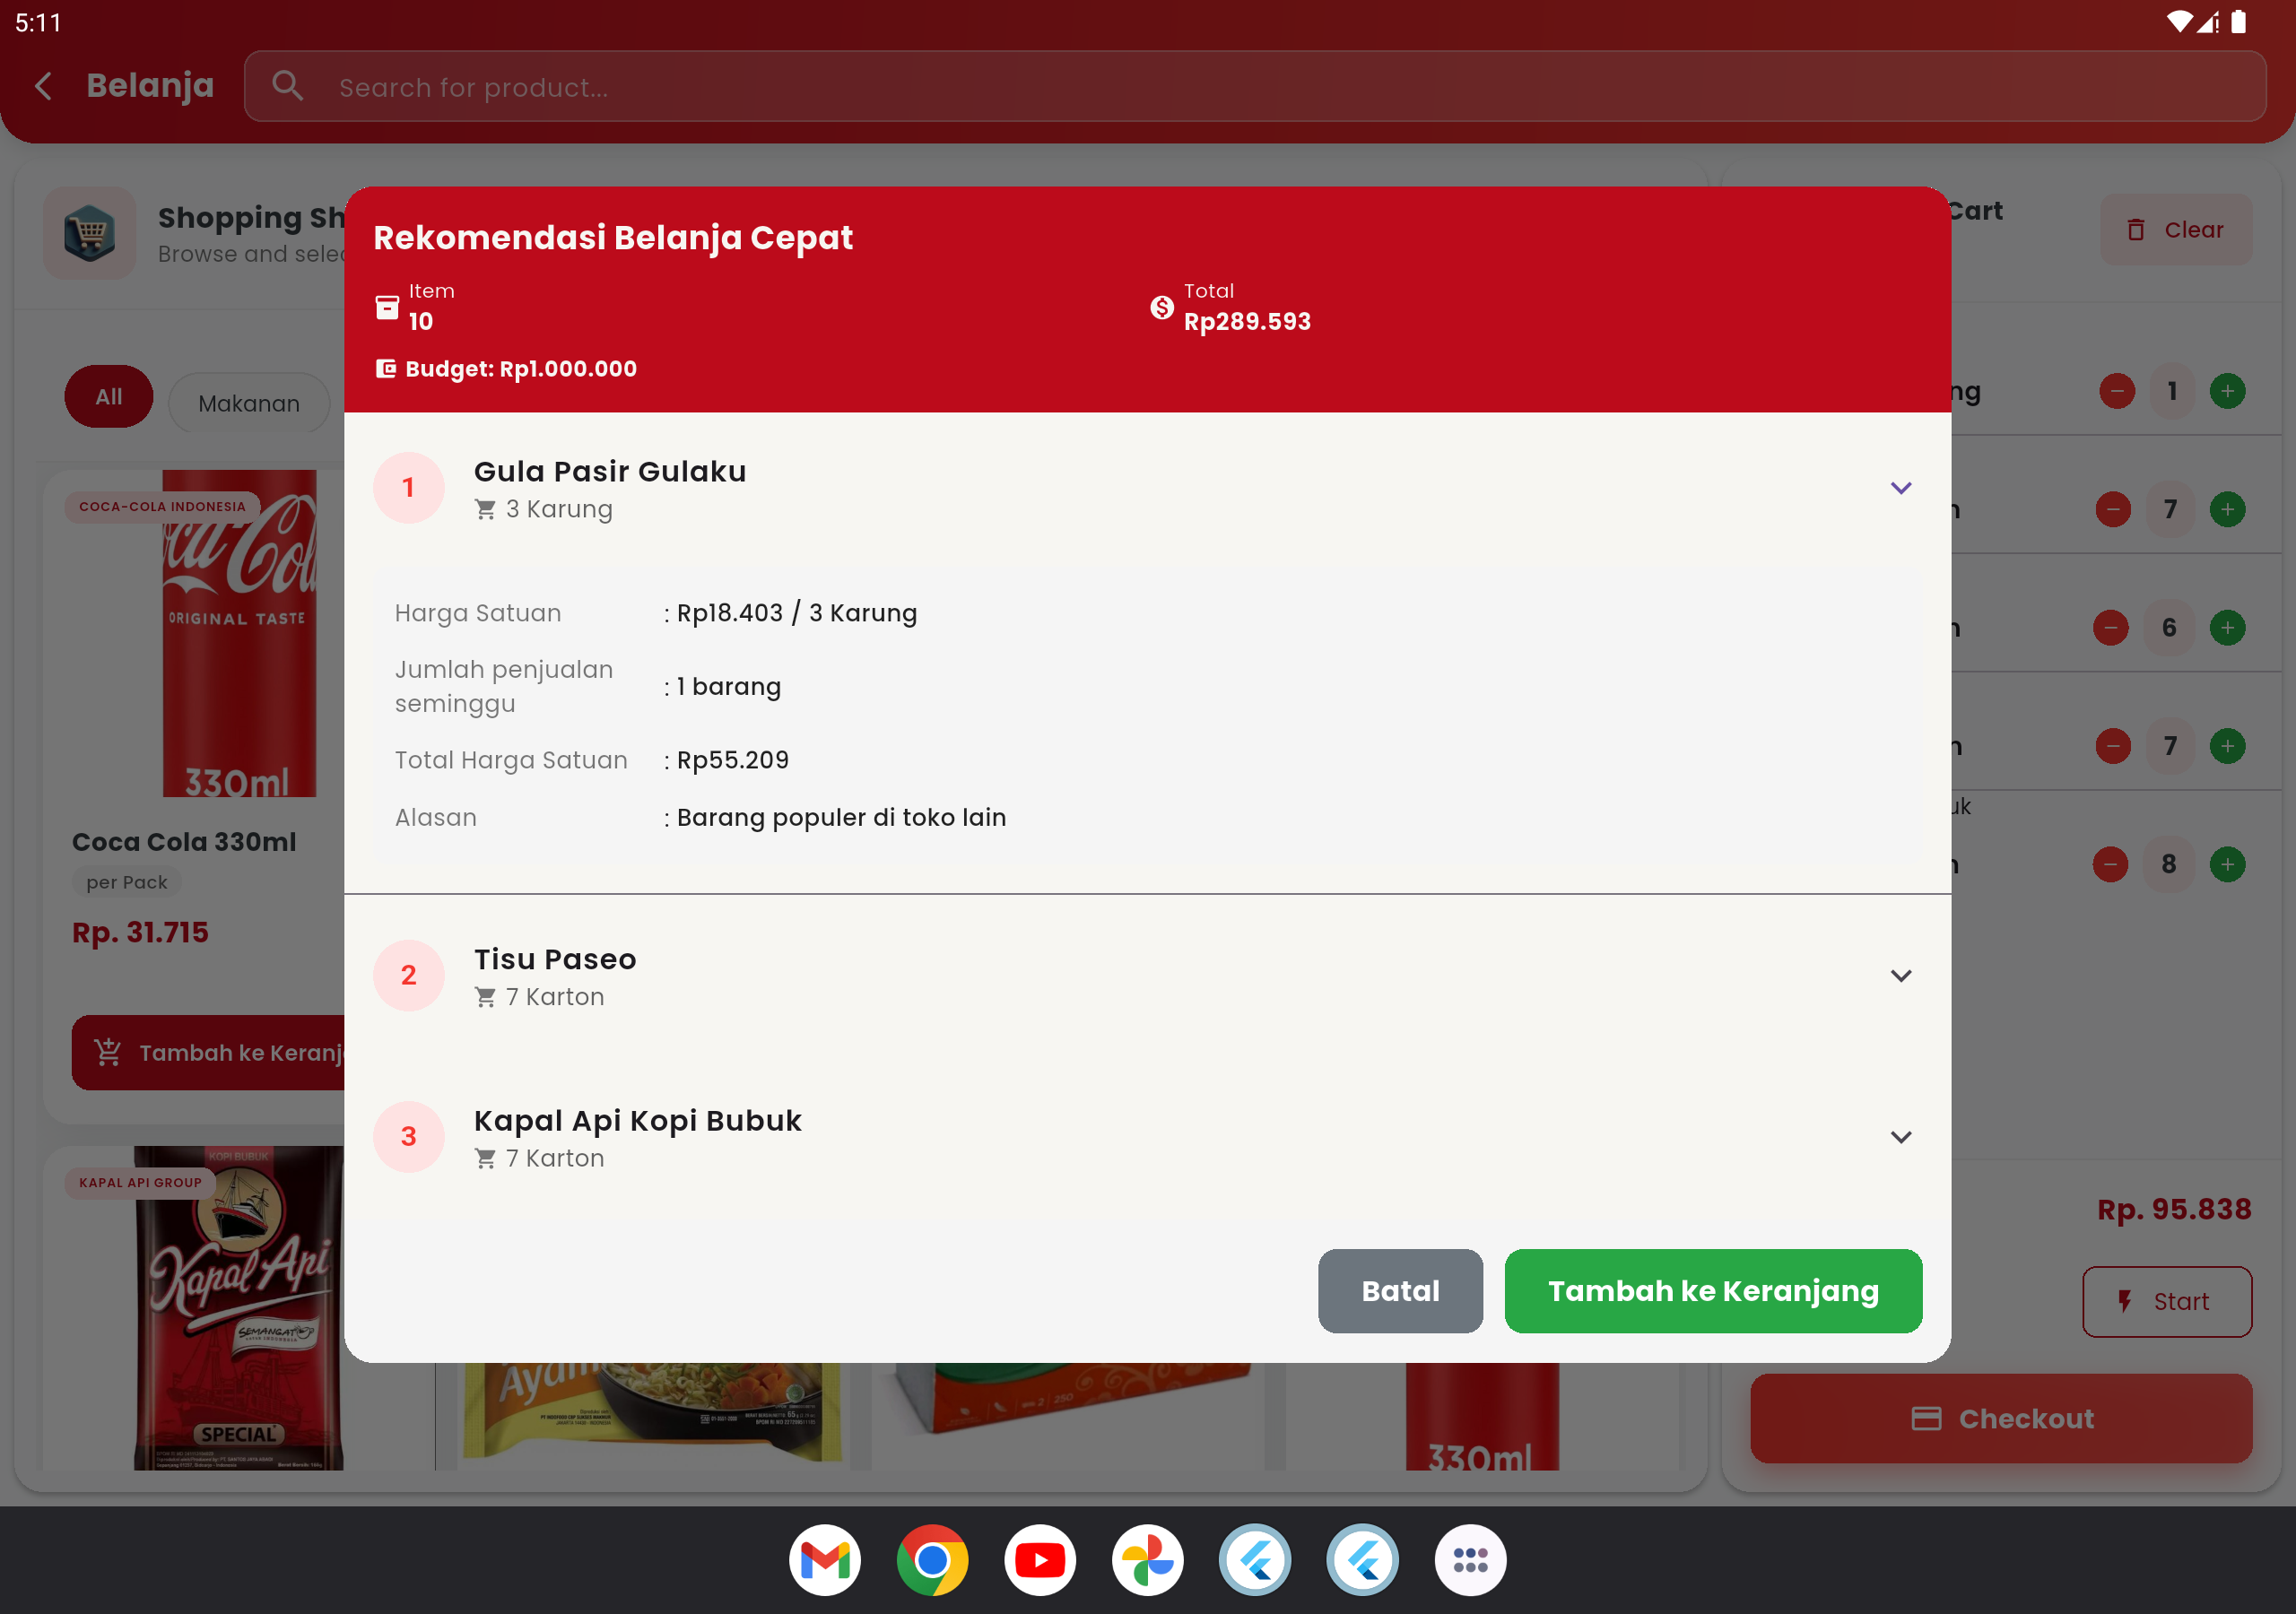2296x1614 pixels.
Task: Collapse the Gula Pasir Gulaku details
Action: point(1901,488)
